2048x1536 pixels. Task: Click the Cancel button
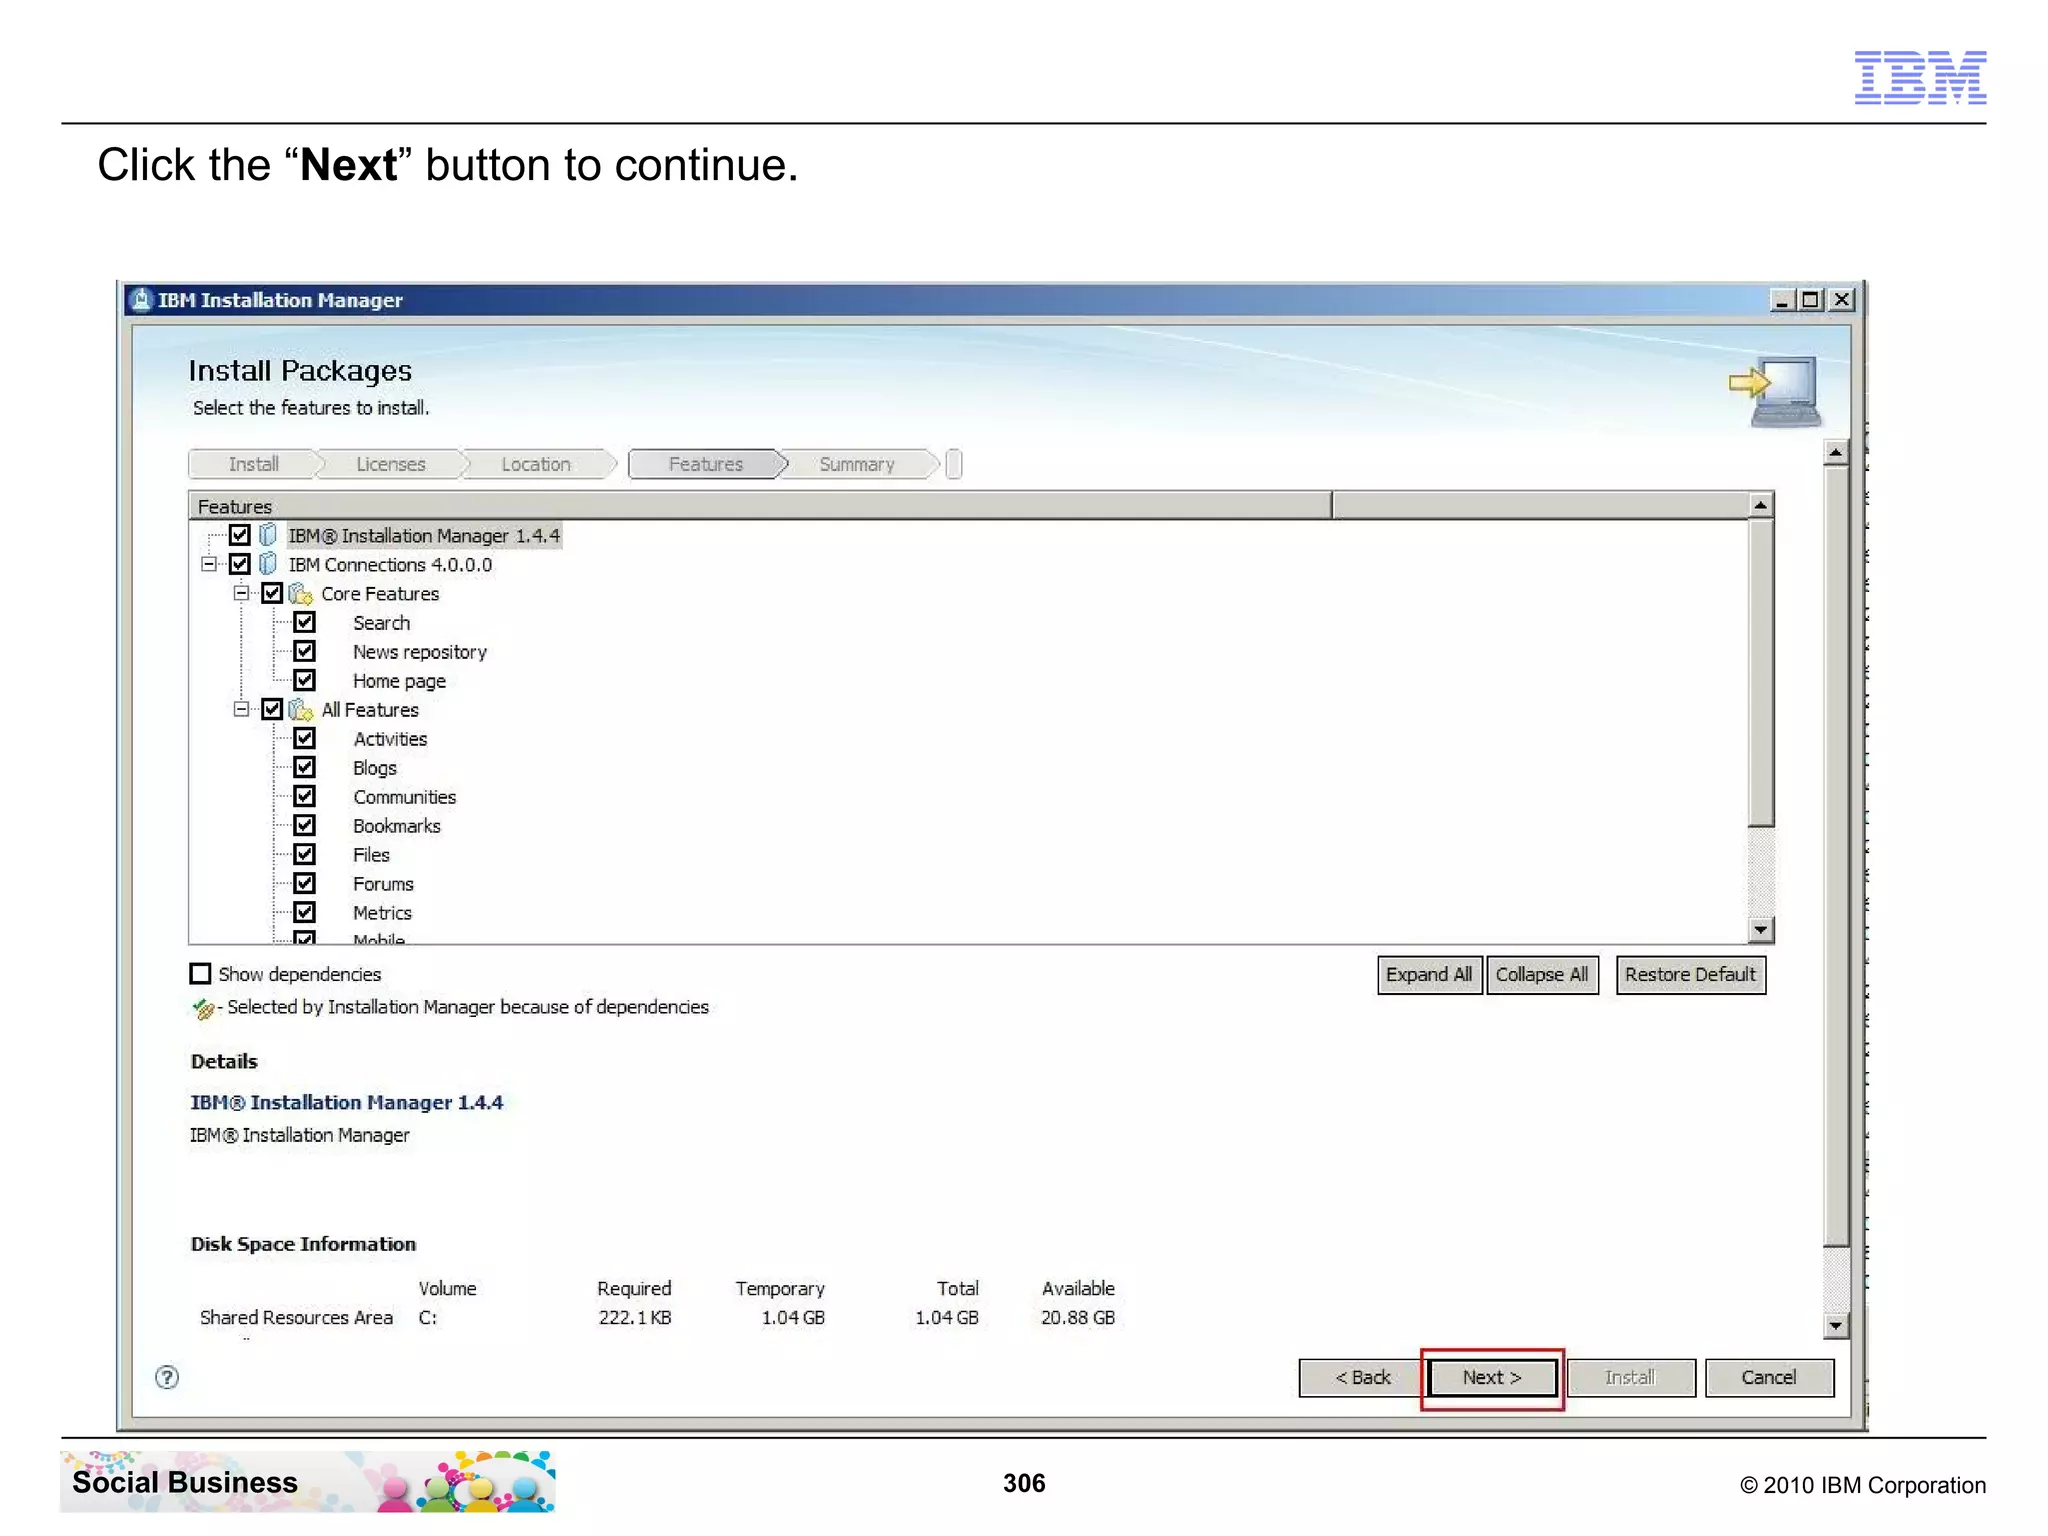pos(1769,1378)
